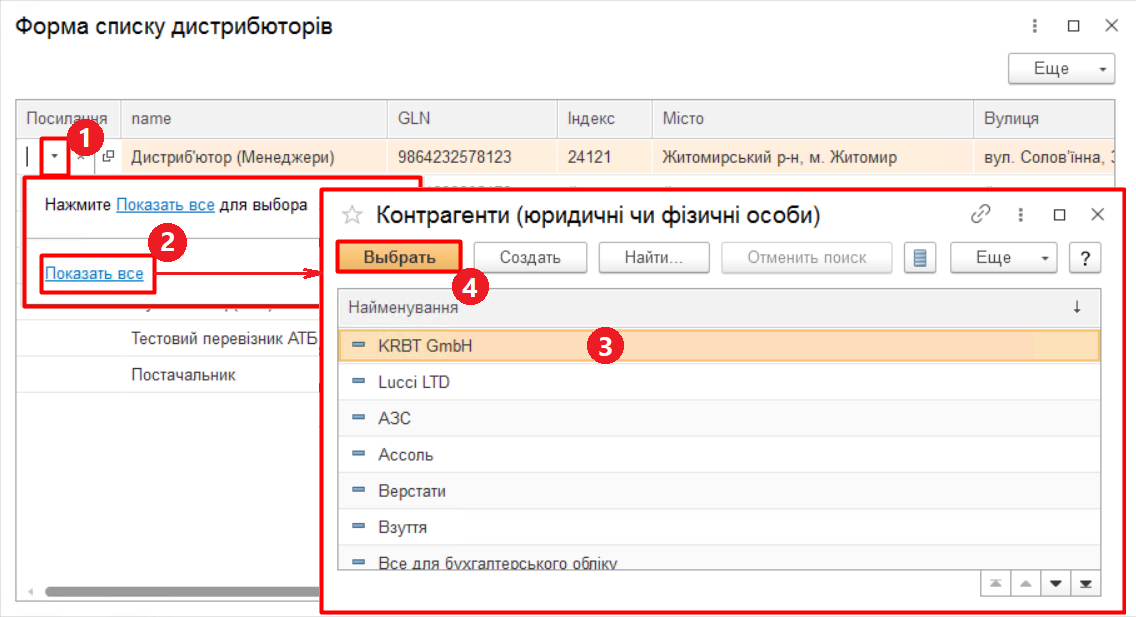Viewport: 1136px width, 617px height.
Task: Click the list settings icon next to Отменить поиск
Action: 920,257
